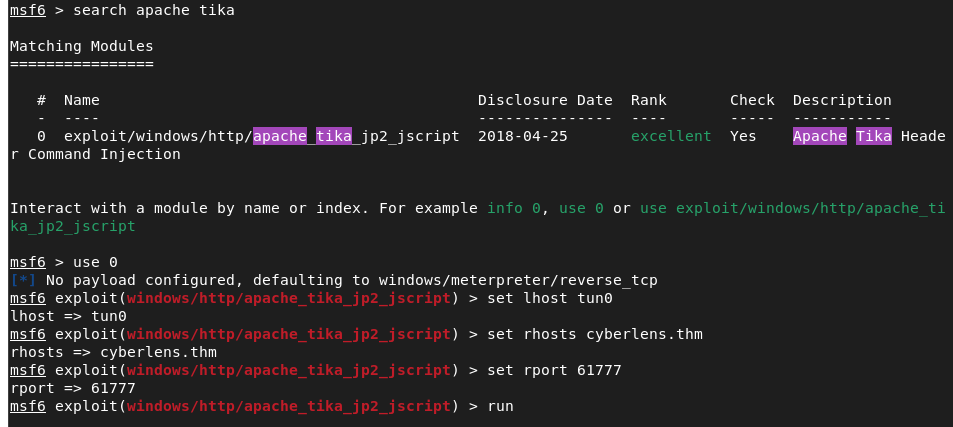Screen dimensions: 953x427
Task: Click the wrapped "r Command Injection" text
Action: pyautogui.click(x=95, y=154)
